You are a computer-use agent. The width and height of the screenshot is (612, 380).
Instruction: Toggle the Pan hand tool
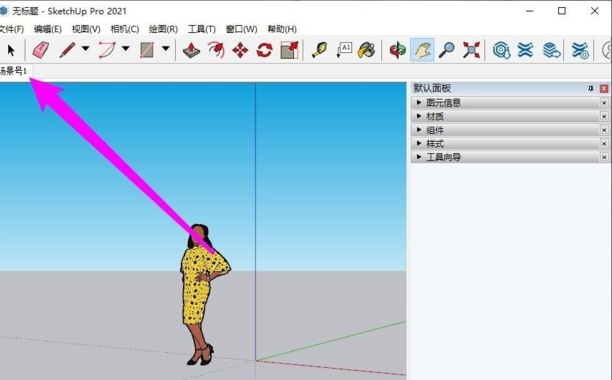coord(422,50)
